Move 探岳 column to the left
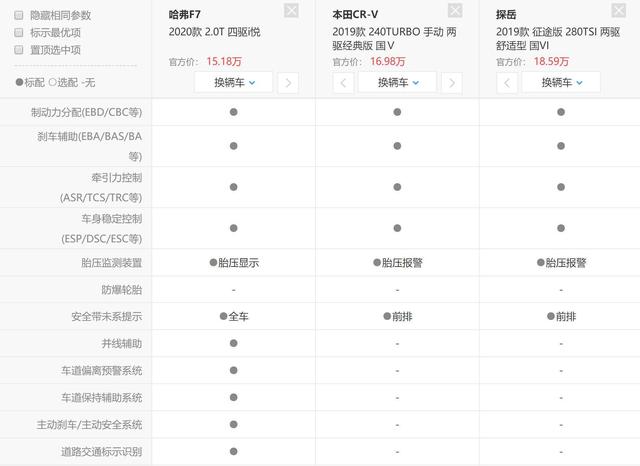Viewport: 640px width, 466px height. tap(507, 83)
